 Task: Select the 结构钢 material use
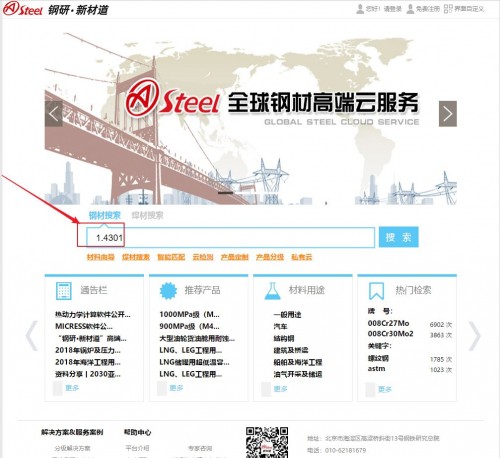pyautogui.click(x=284, y=338)
